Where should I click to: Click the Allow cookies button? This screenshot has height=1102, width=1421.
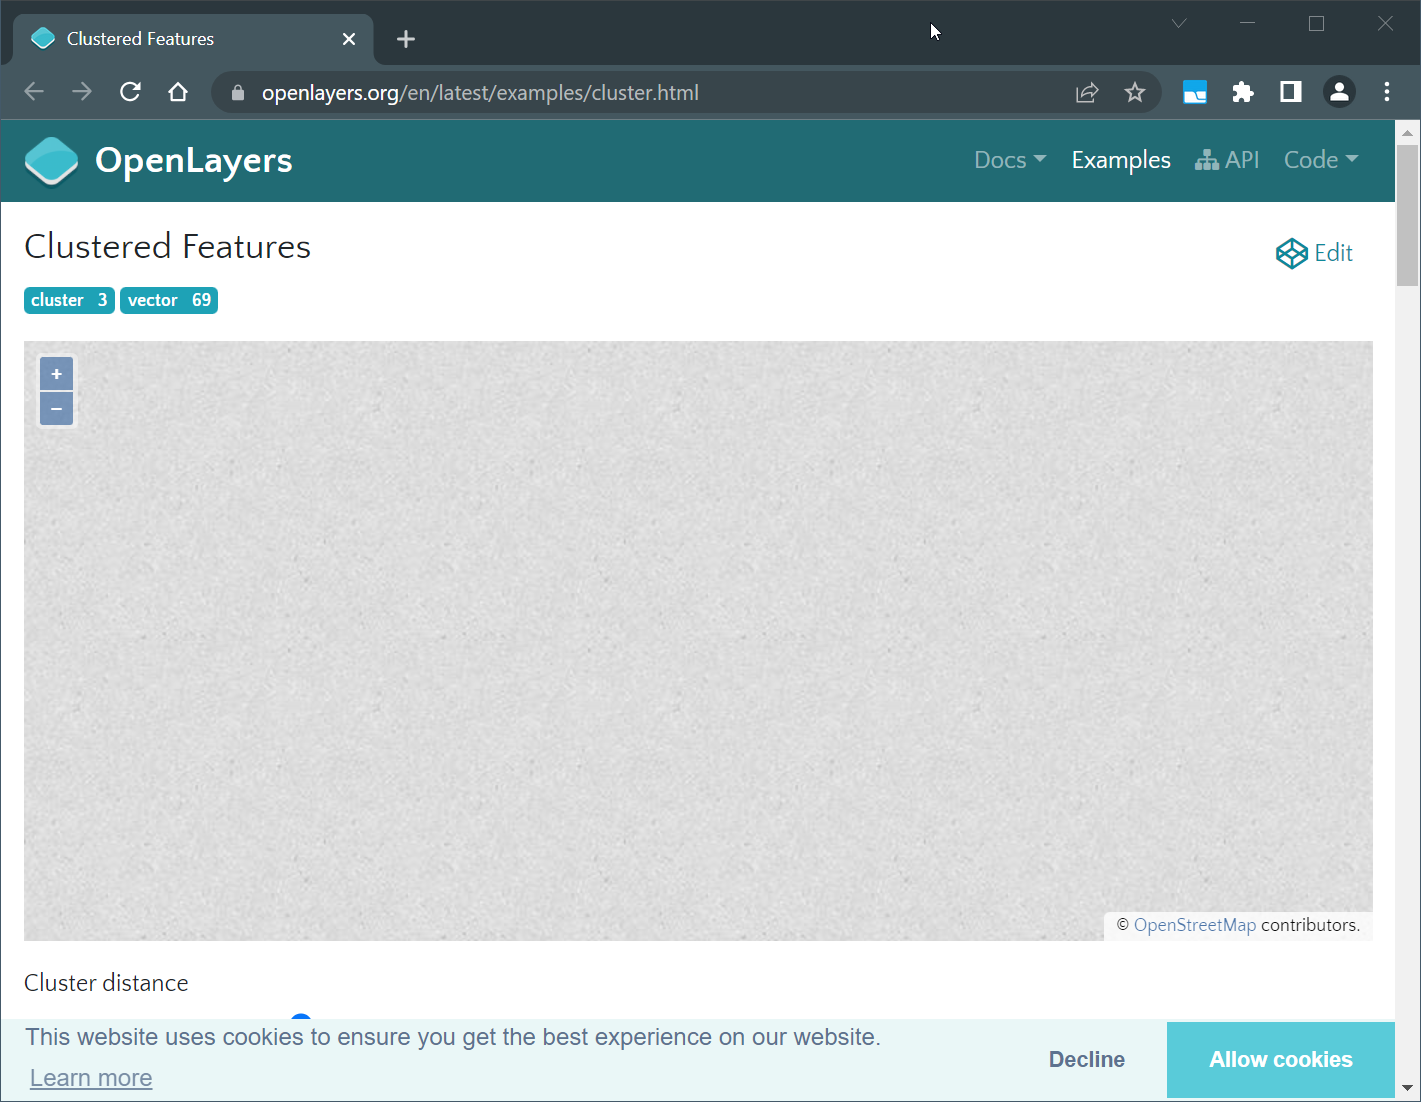pyautogui.click(x=1280, y=1059)
